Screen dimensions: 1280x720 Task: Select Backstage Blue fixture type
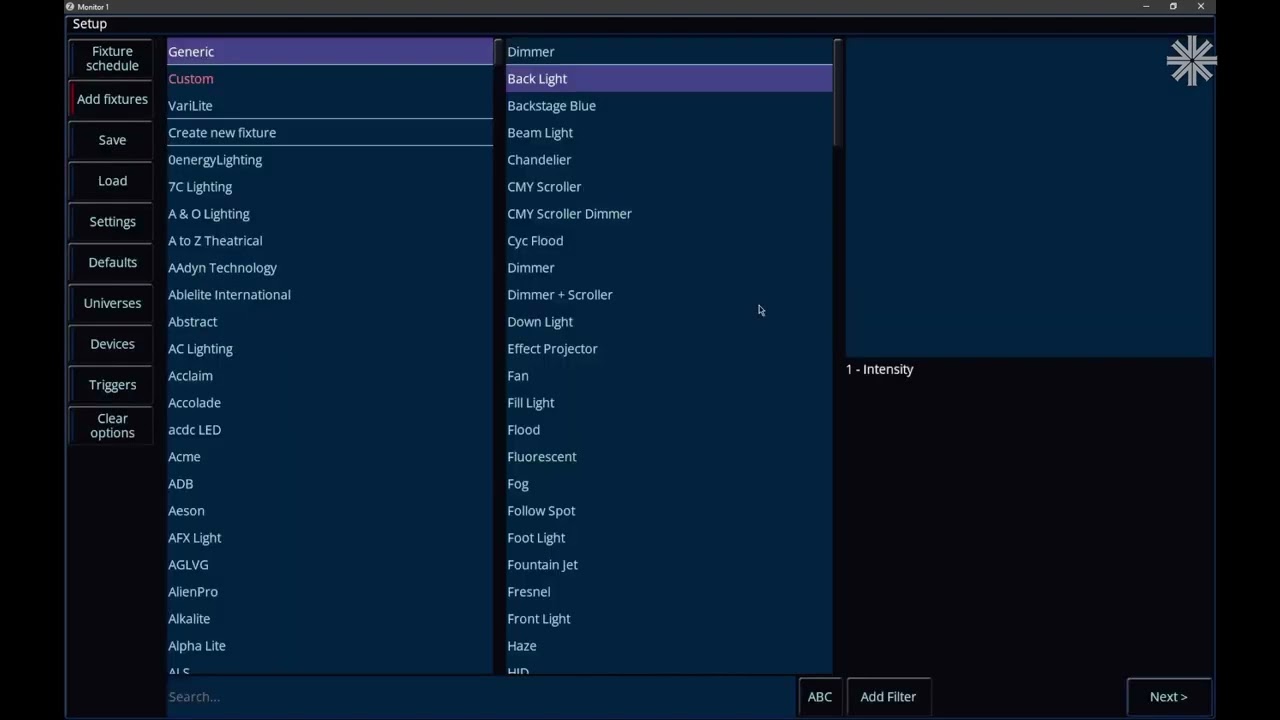(669, 106)
